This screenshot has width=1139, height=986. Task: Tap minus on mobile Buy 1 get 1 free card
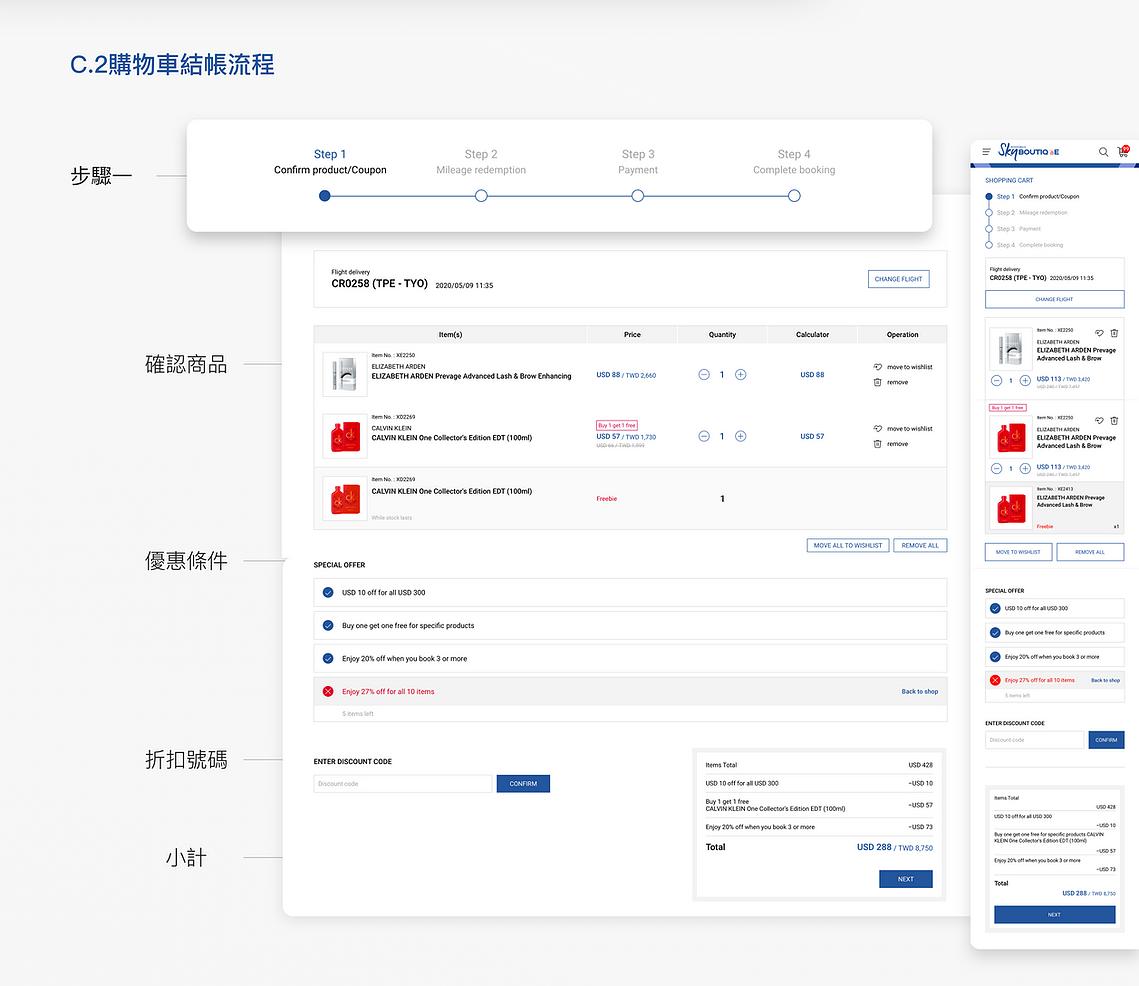tap(997, 469)
